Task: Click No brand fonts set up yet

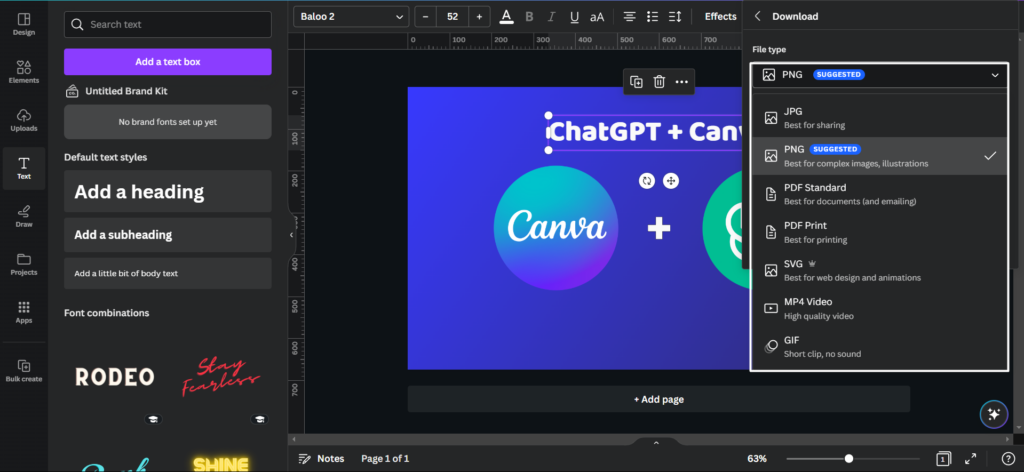Action: 168,122
